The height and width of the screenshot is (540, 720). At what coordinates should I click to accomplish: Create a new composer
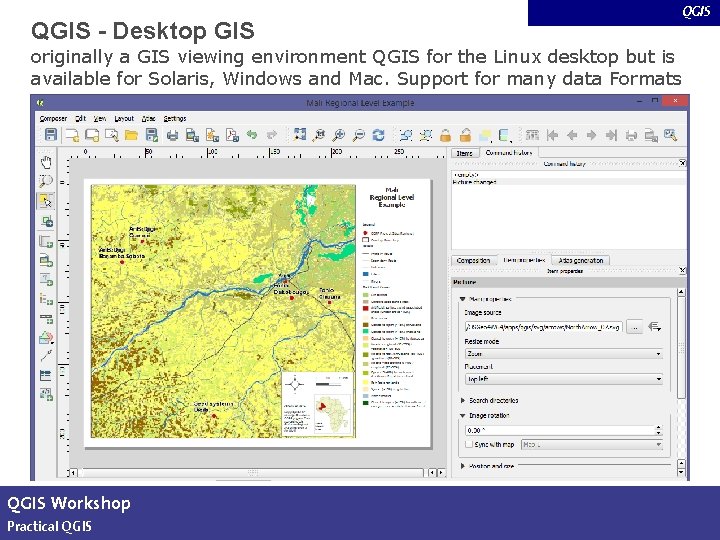72,135
